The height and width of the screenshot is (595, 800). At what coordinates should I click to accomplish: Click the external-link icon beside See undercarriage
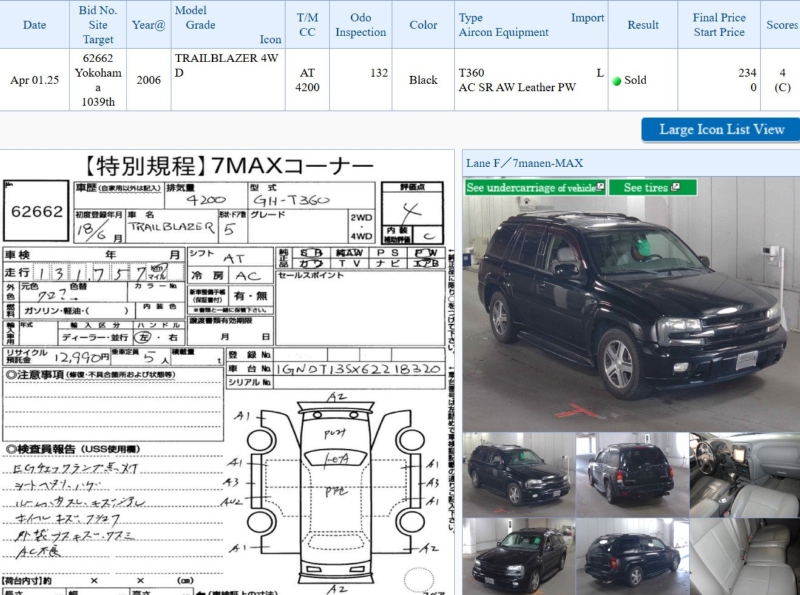click(601, 187)
